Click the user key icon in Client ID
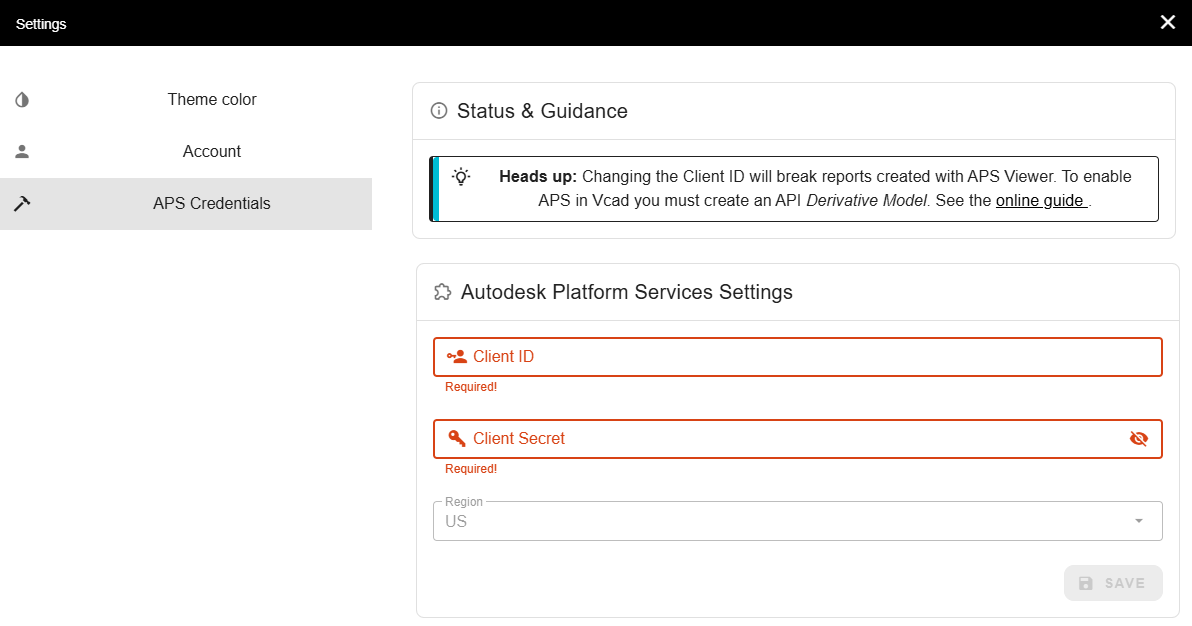This screenshot has width=1192, height=626. click(x=457, y=357)
